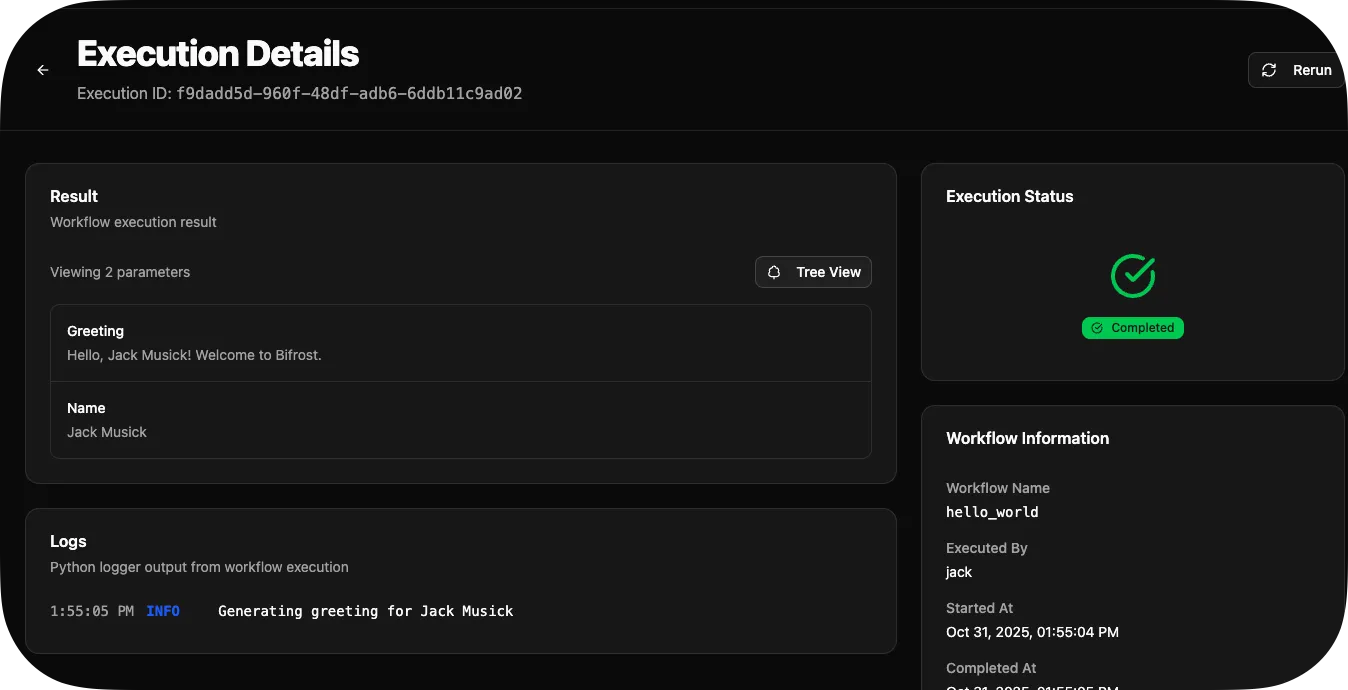Click the Executed By value jack

pos(959,572)
